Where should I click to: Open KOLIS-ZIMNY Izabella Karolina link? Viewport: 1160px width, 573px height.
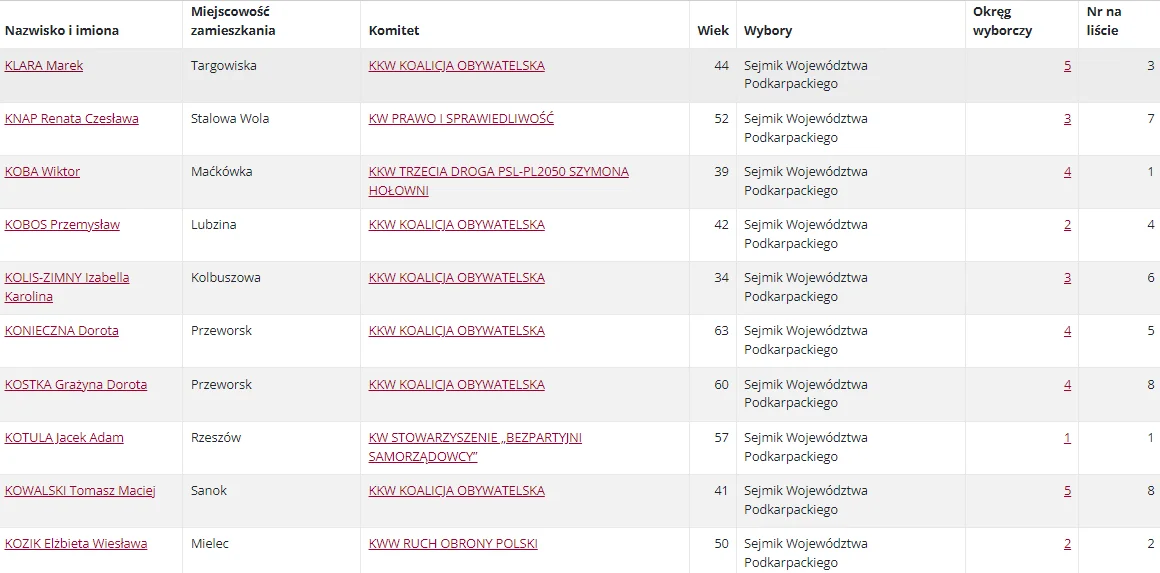pyautogui.click(x=67, y=287)
